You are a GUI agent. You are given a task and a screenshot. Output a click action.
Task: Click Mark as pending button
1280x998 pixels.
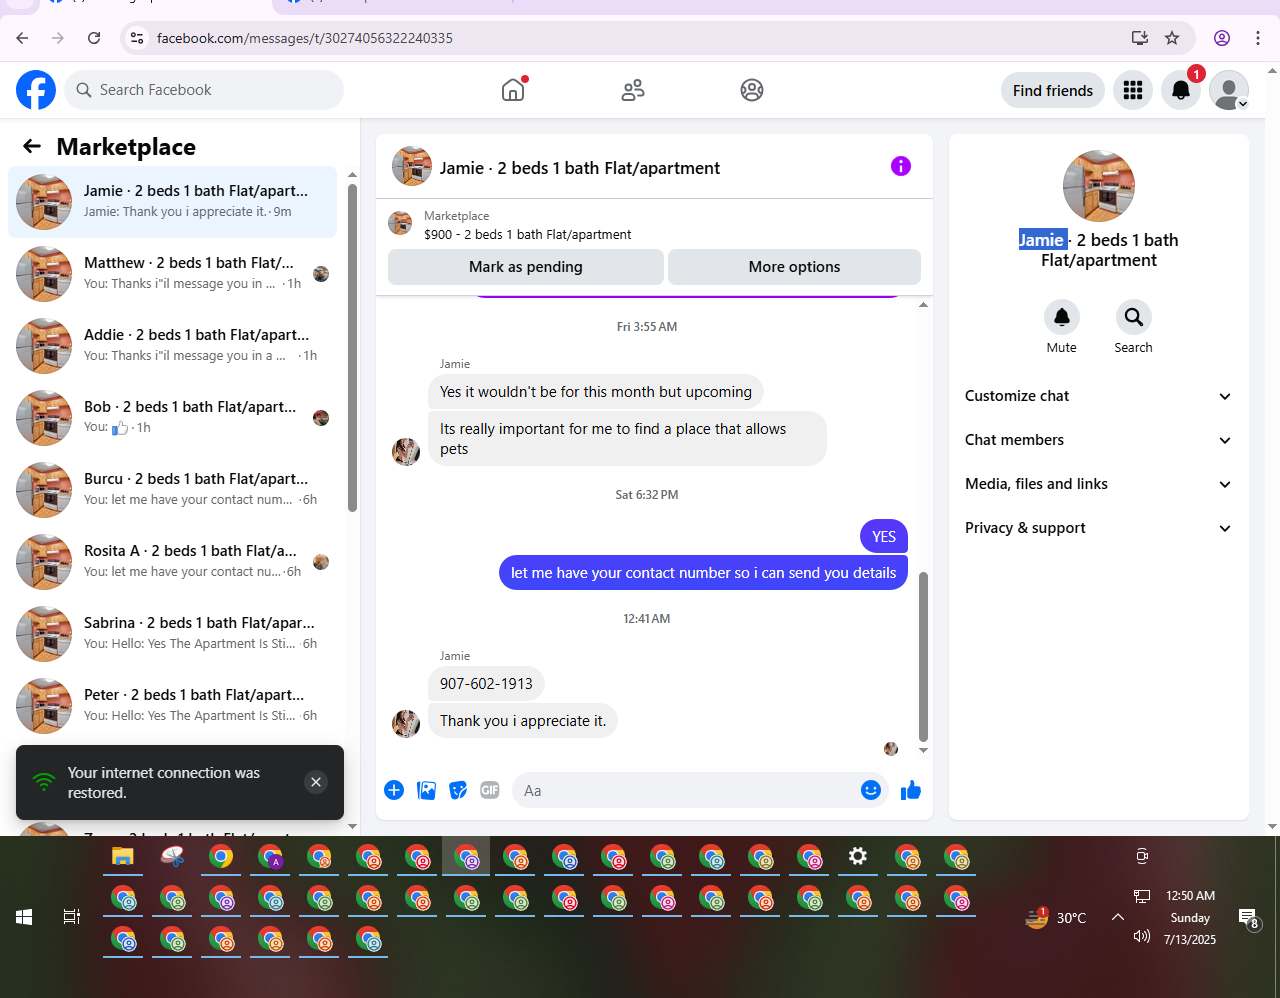[526, 267]
